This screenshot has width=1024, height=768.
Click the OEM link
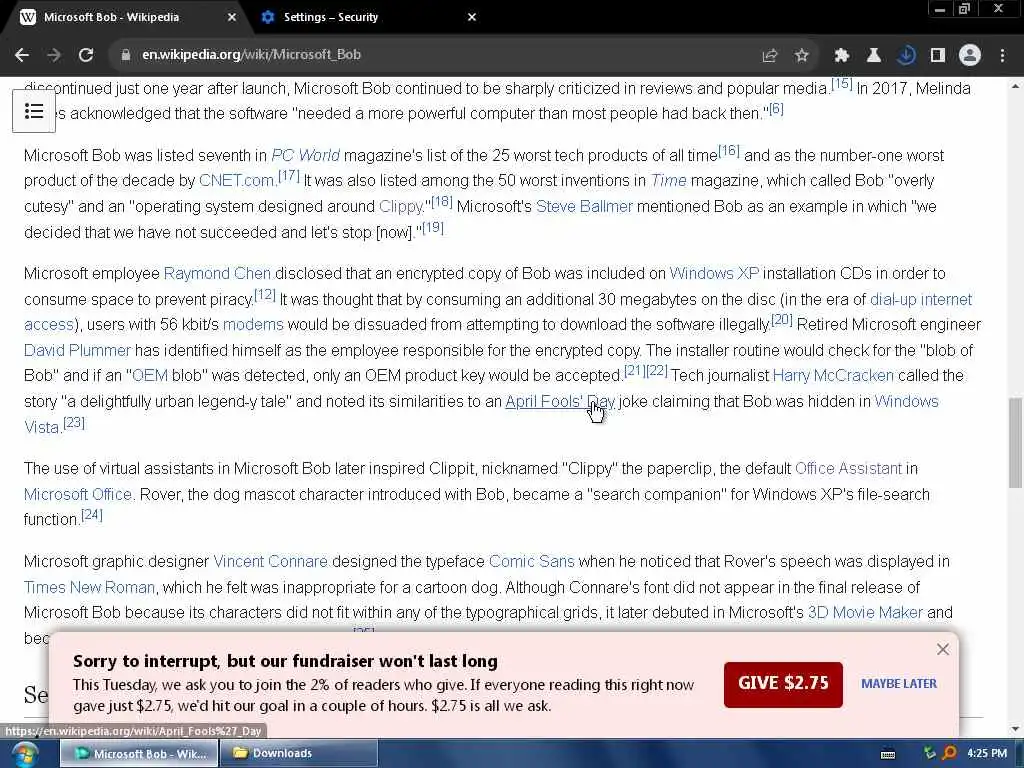(x=150, y=376)
